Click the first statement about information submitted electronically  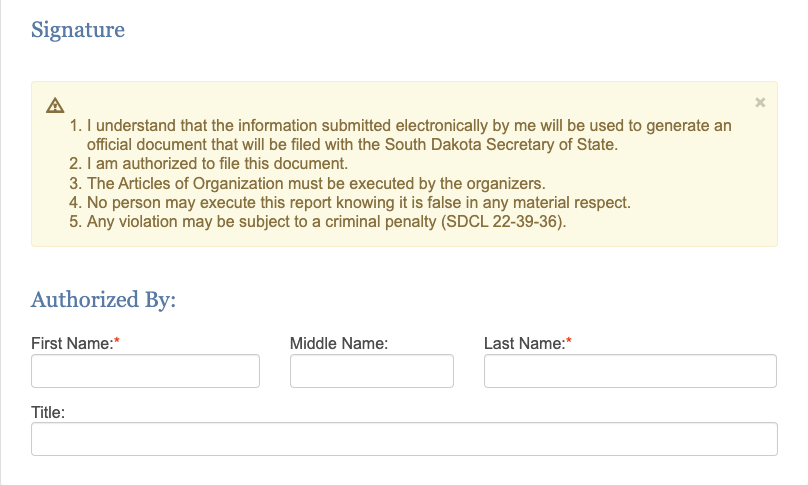coord(409,135)
